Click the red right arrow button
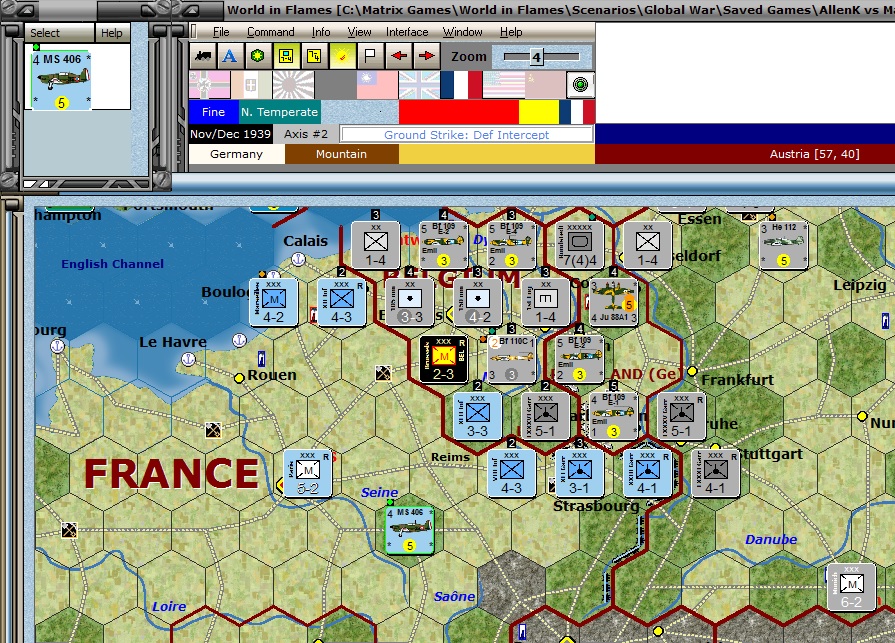 [x=426, y=56]
